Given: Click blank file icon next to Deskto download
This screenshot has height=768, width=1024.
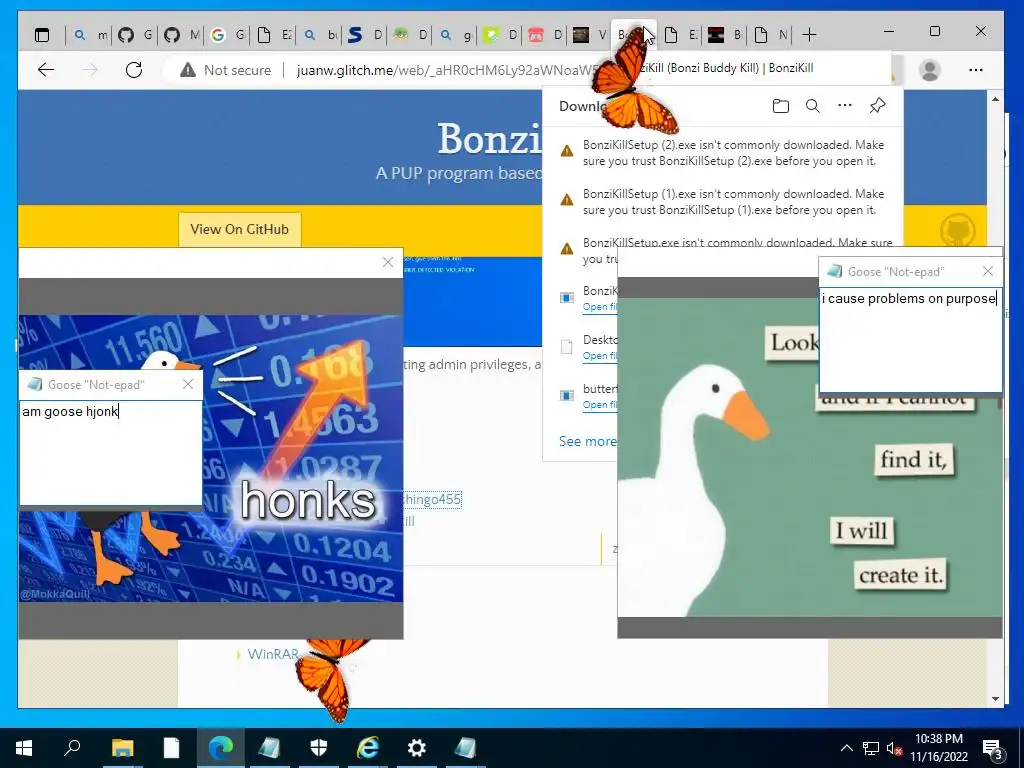Looking at the screenshot, I should coord(567,346).
